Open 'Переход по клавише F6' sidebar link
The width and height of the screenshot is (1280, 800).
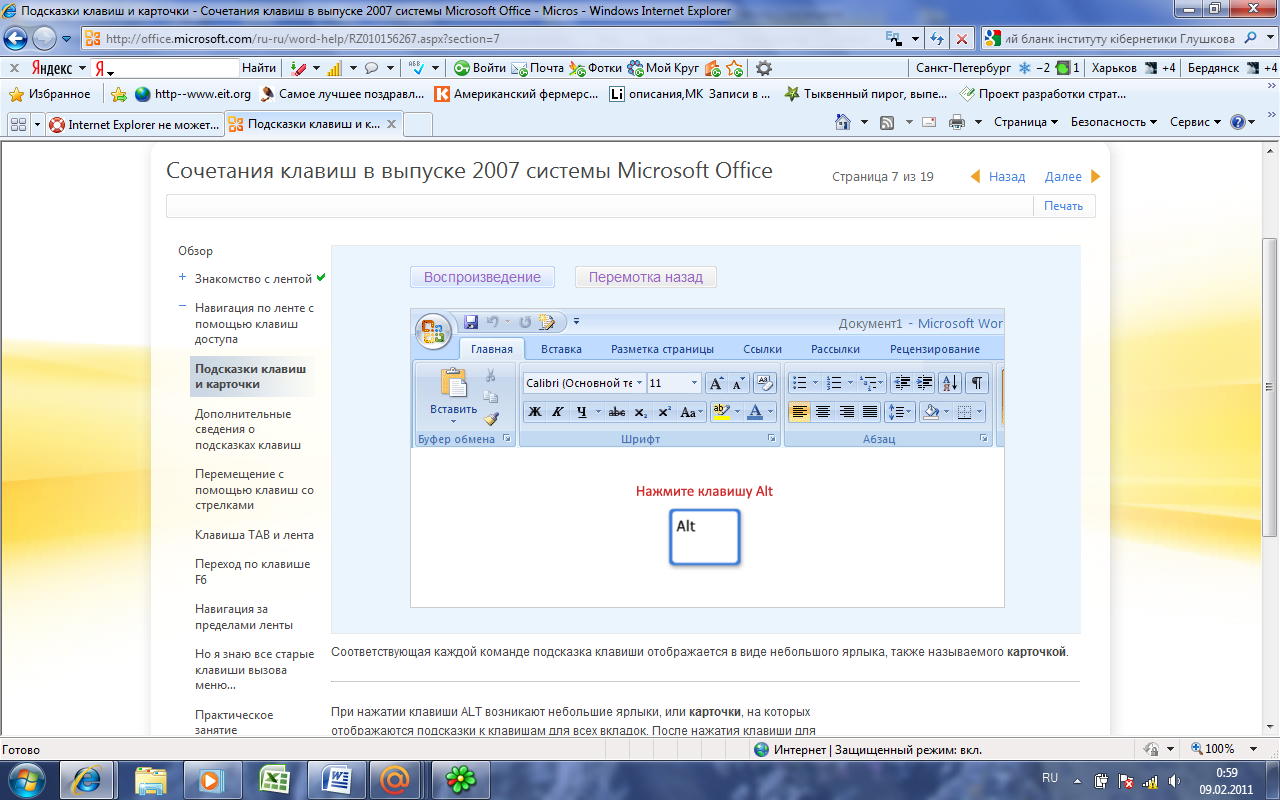tap(252, 571)
